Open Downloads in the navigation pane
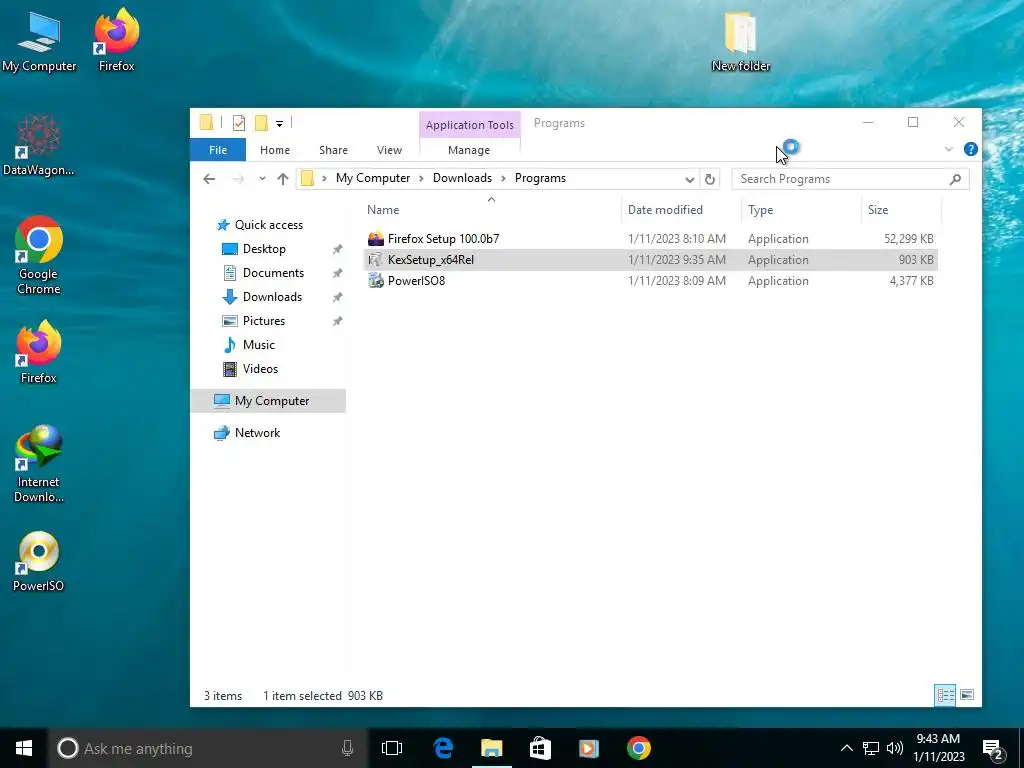 pos(263,297)
